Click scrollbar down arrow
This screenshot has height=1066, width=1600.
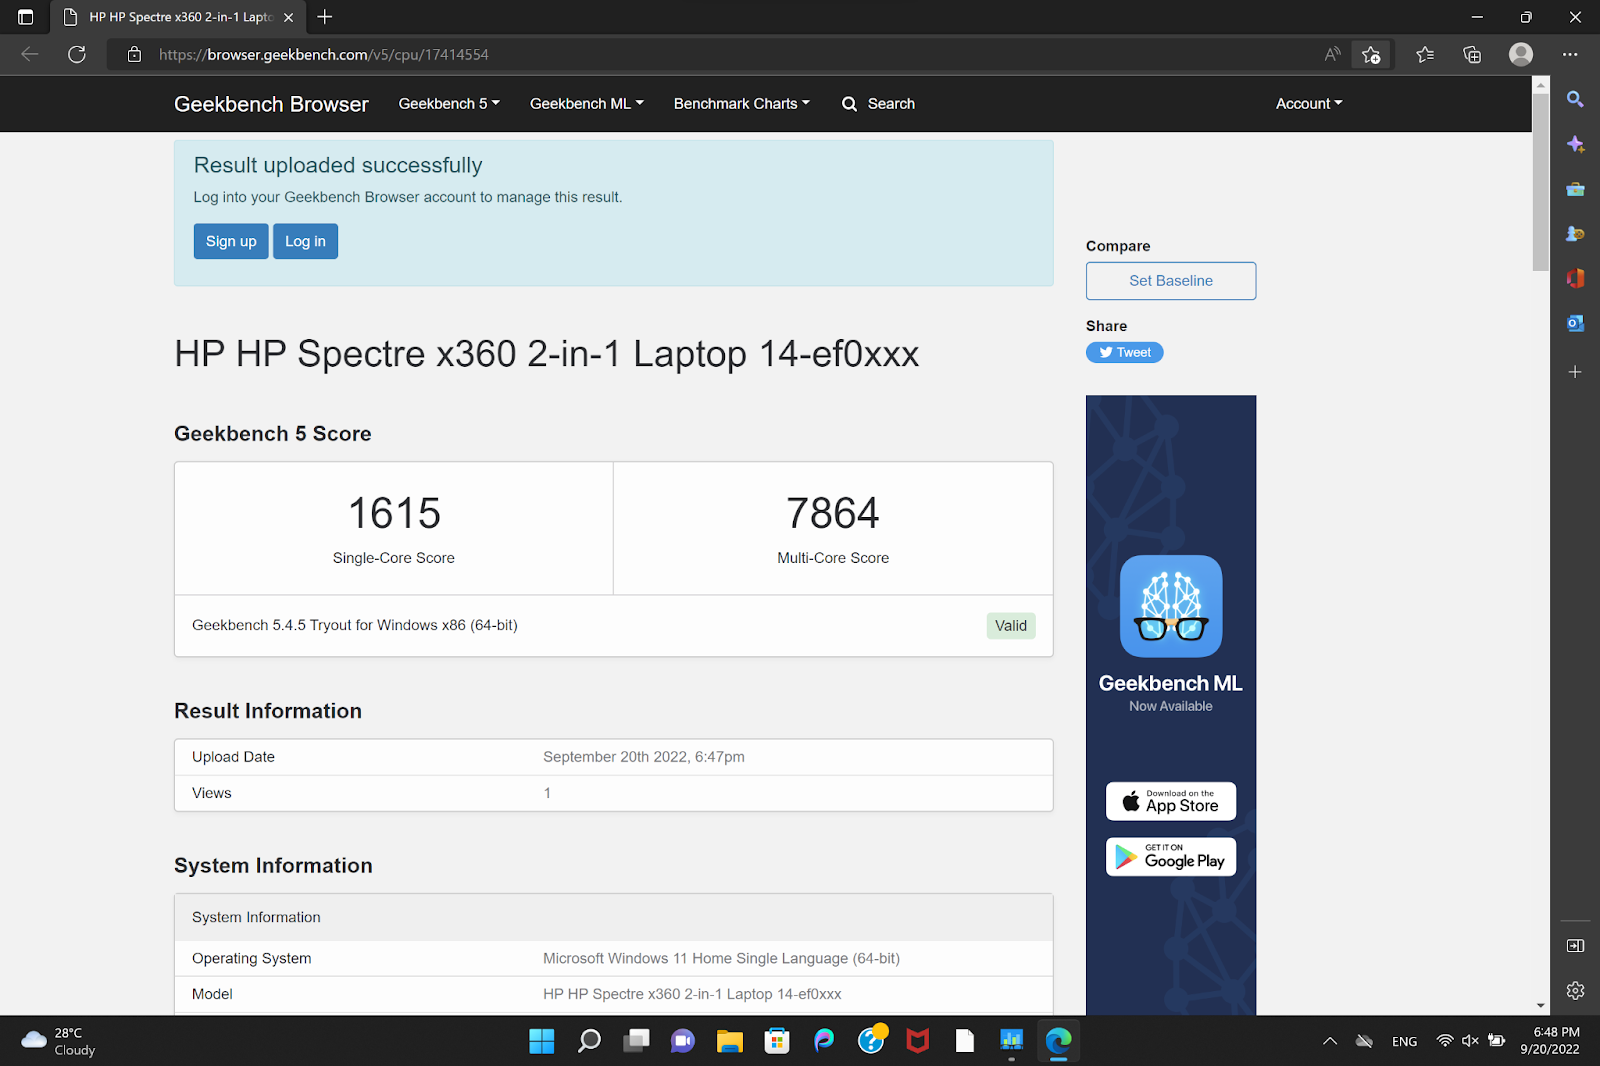tap(1541, 1005)
